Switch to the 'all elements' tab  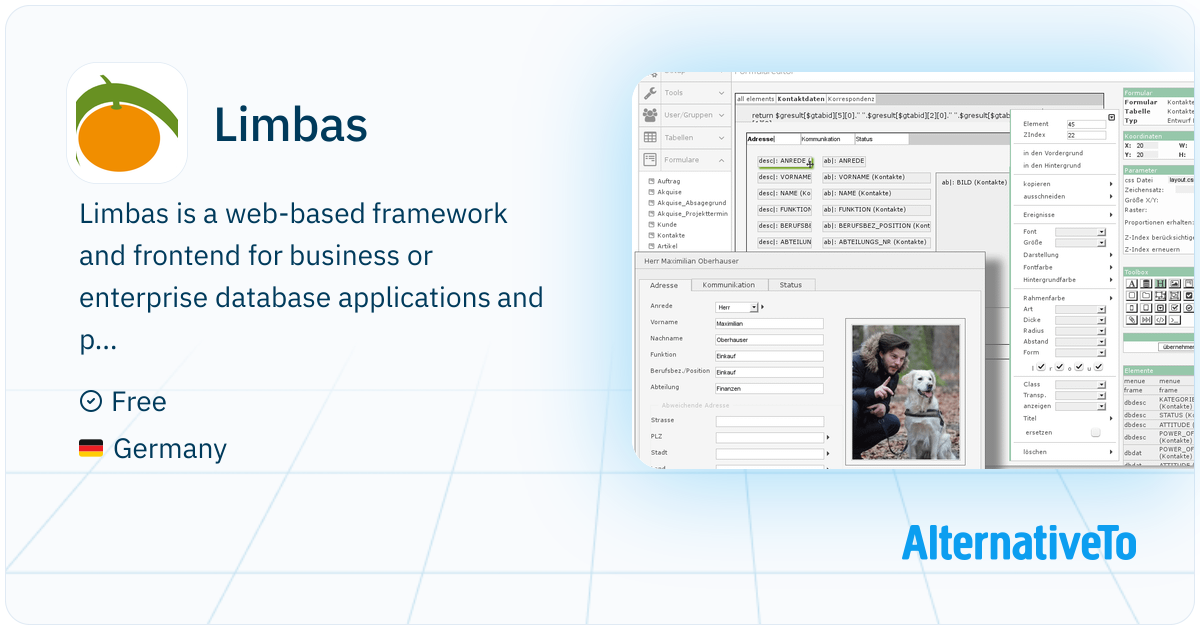(x=755, y=99)
